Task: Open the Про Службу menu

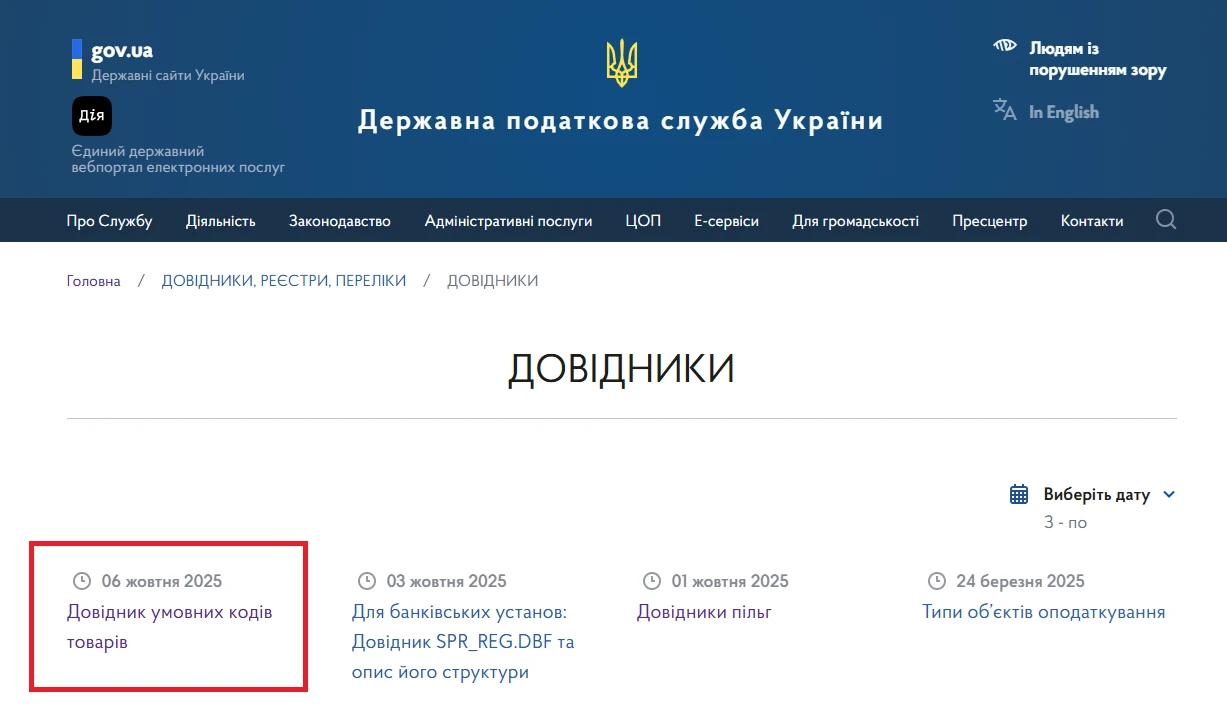Action: 109,221
